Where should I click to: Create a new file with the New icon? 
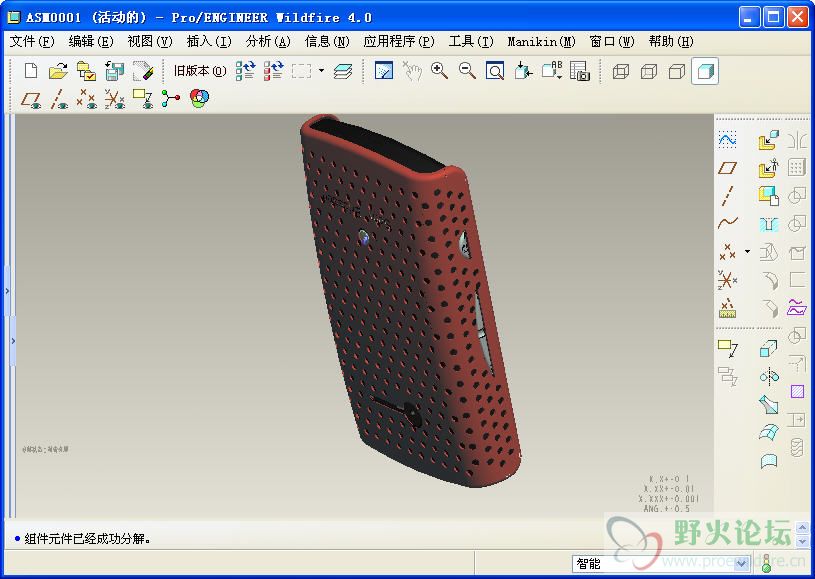point(31,71)
